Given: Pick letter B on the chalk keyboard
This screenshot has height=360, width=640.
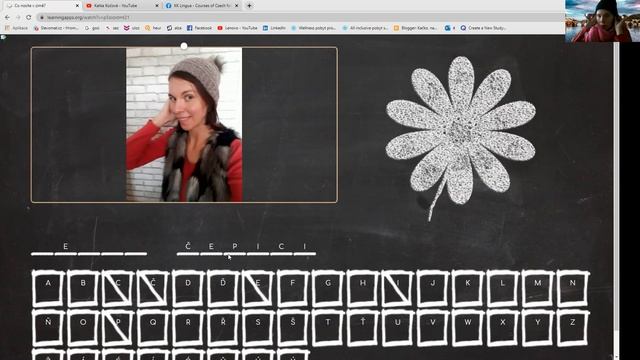Looking at the screenshot, I should 83,288.
